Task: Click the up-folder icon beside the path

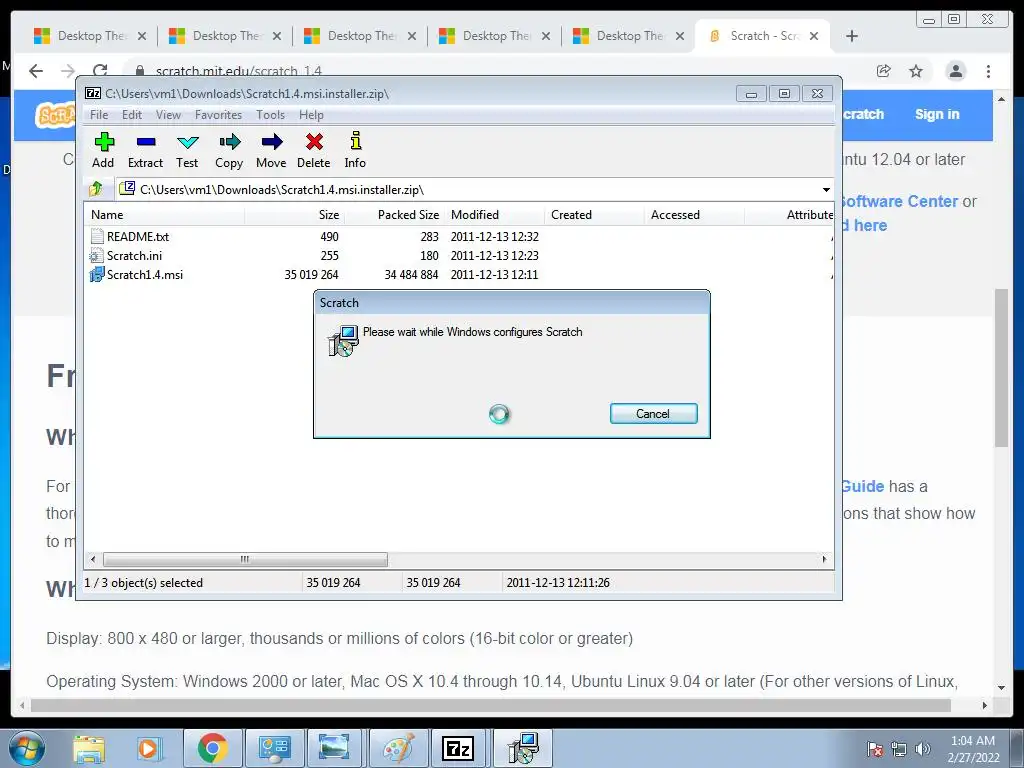Action: click(96, 189)
